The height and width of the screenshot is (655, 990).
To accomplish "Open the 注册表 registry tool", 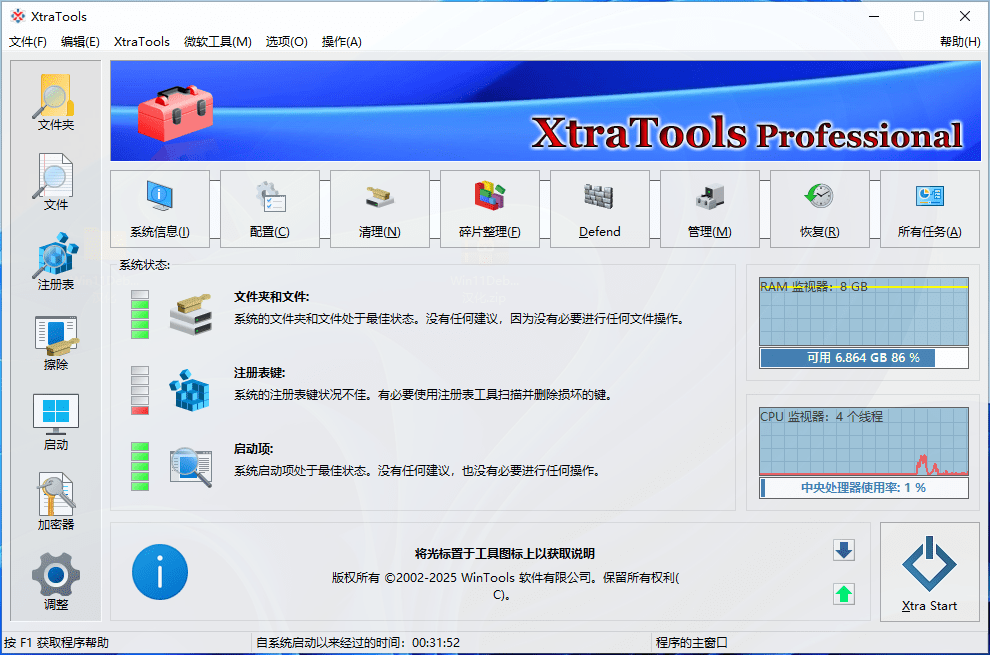I will click(x=55, y=262).
